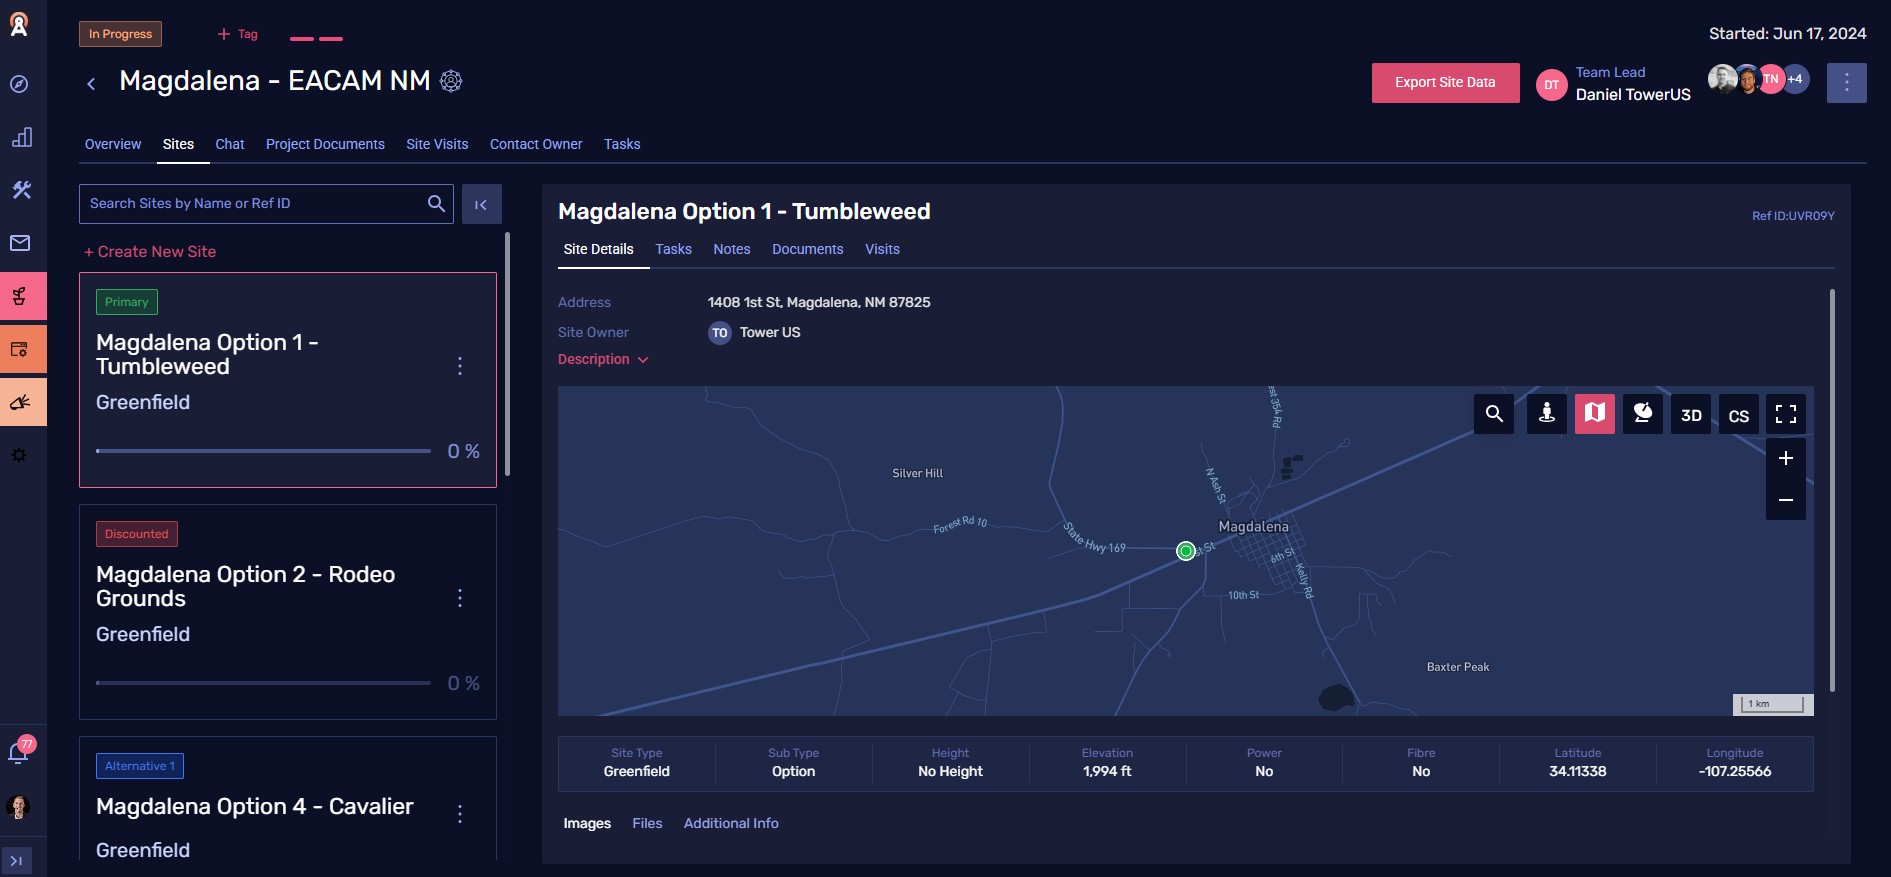Click the Primary status badge
1891x877 pixels.
coord(126,302)
